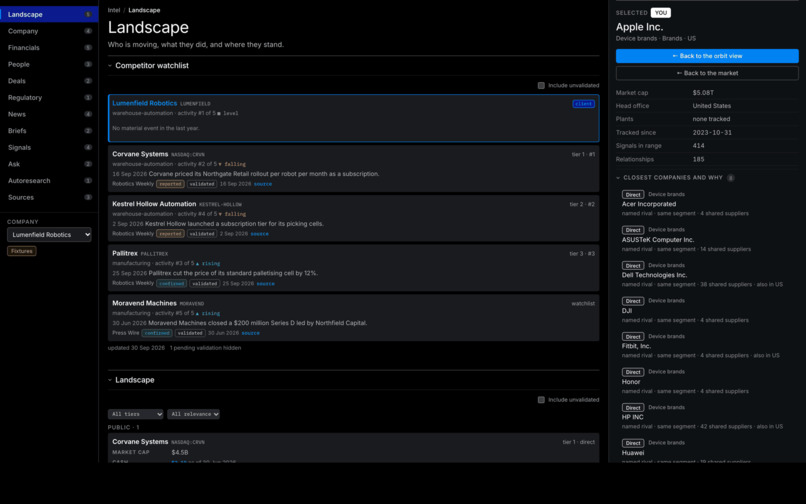The height and width of the screenshot is (504, 806).
Task: Open the source link for Moravend Machines
Action: point(250,333)
